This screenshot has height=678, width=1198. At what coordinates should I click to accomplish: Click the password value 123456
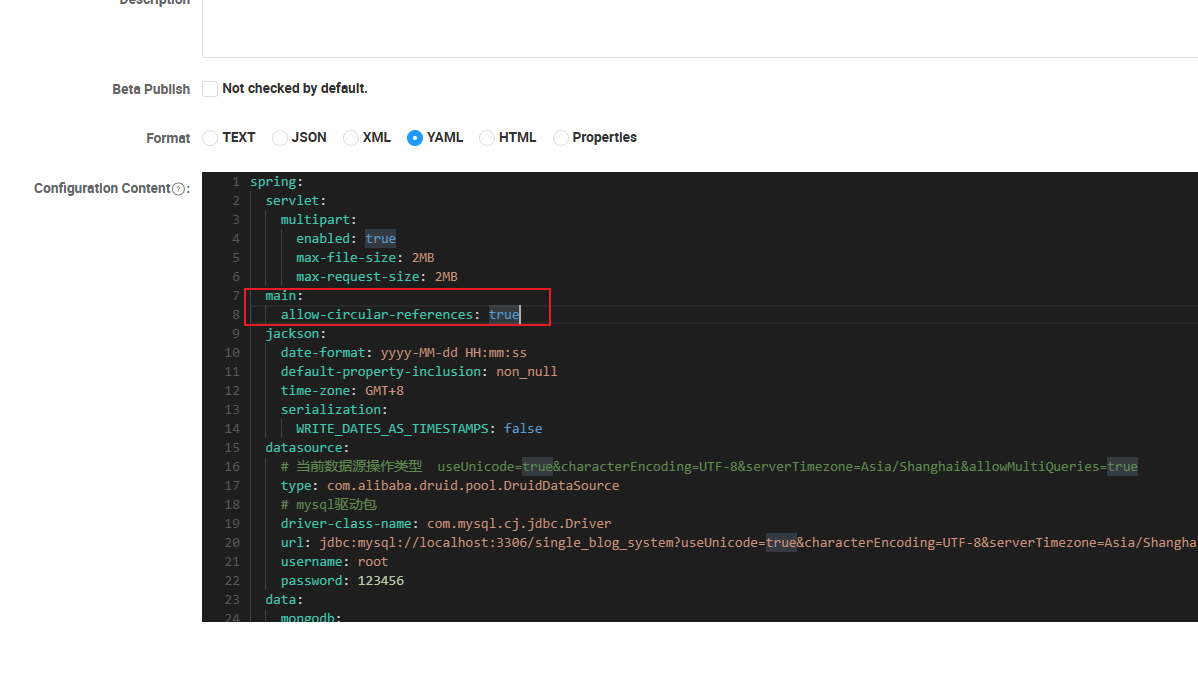pos(380,581)
